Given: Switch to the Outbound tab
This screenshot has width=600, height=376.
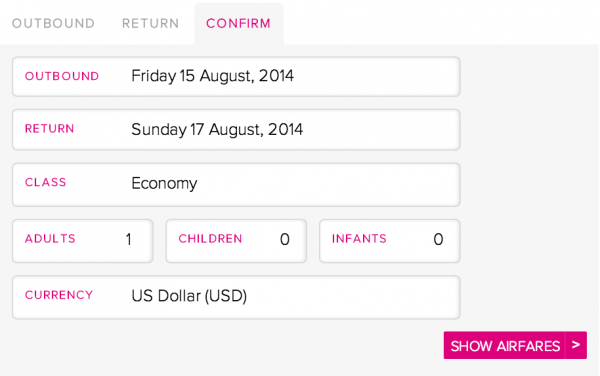Looking at the screenshot, I should (53, 23).
